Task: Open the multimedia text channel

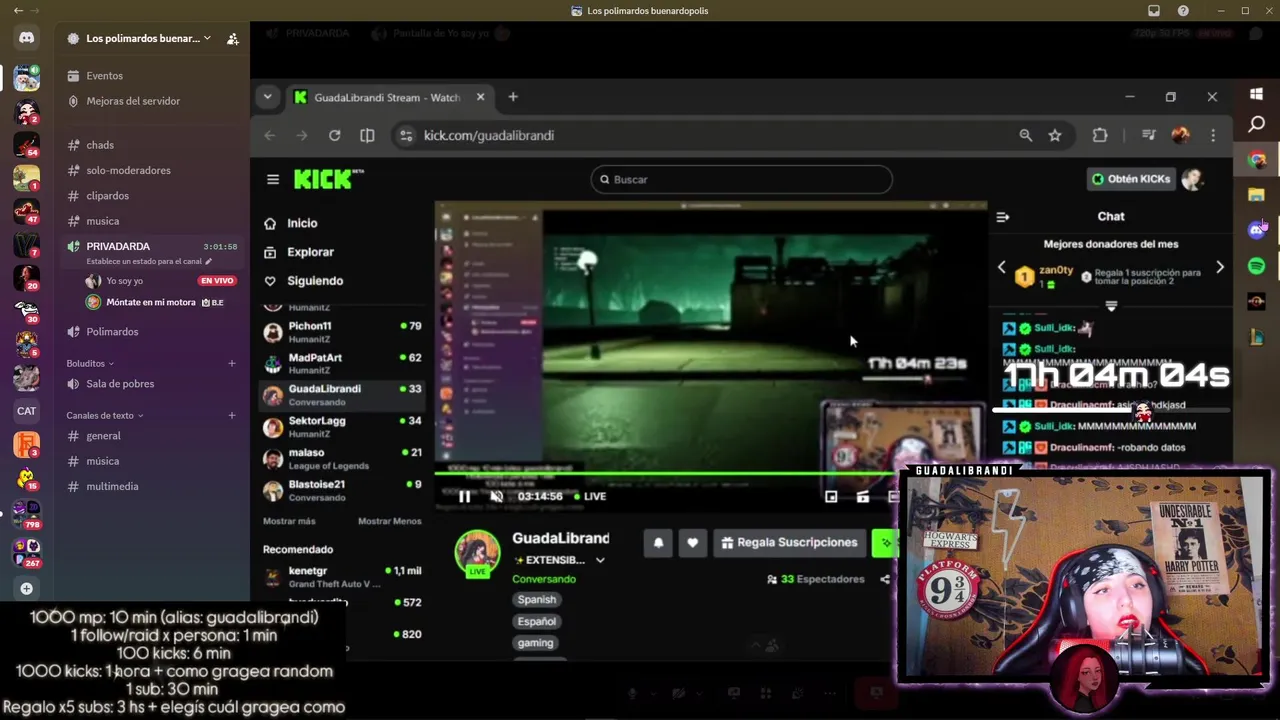Action: click(112, 486)
